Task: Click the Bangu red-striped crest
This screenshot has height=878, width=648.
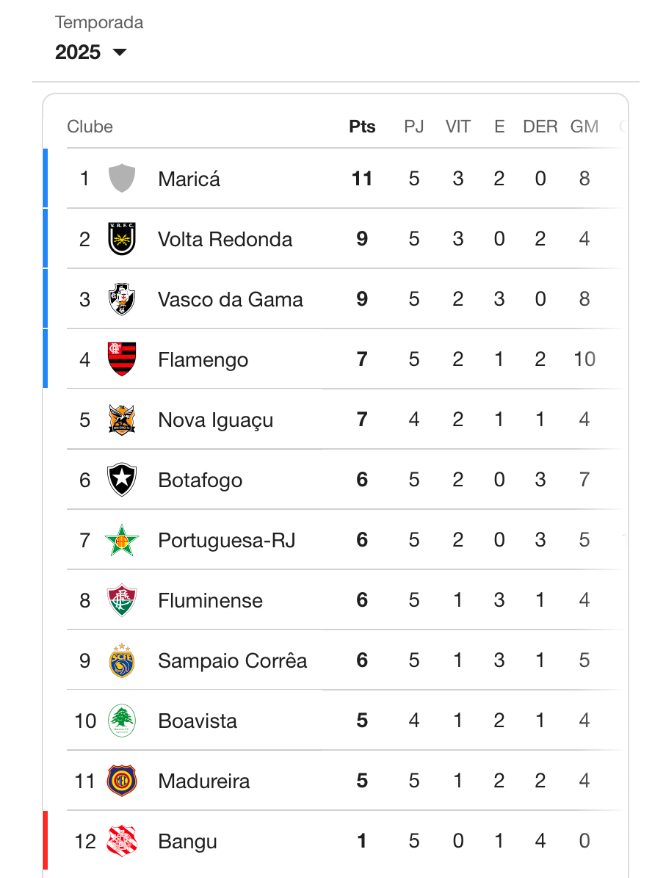Action: (x=122, y=841)
